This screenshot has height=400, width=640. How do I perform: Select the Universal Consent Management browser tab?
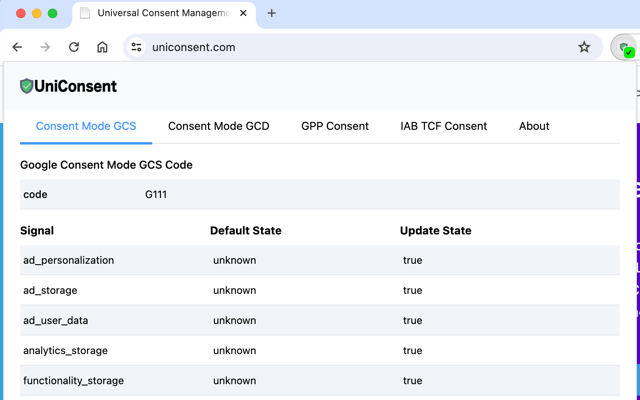click(164, 14)
